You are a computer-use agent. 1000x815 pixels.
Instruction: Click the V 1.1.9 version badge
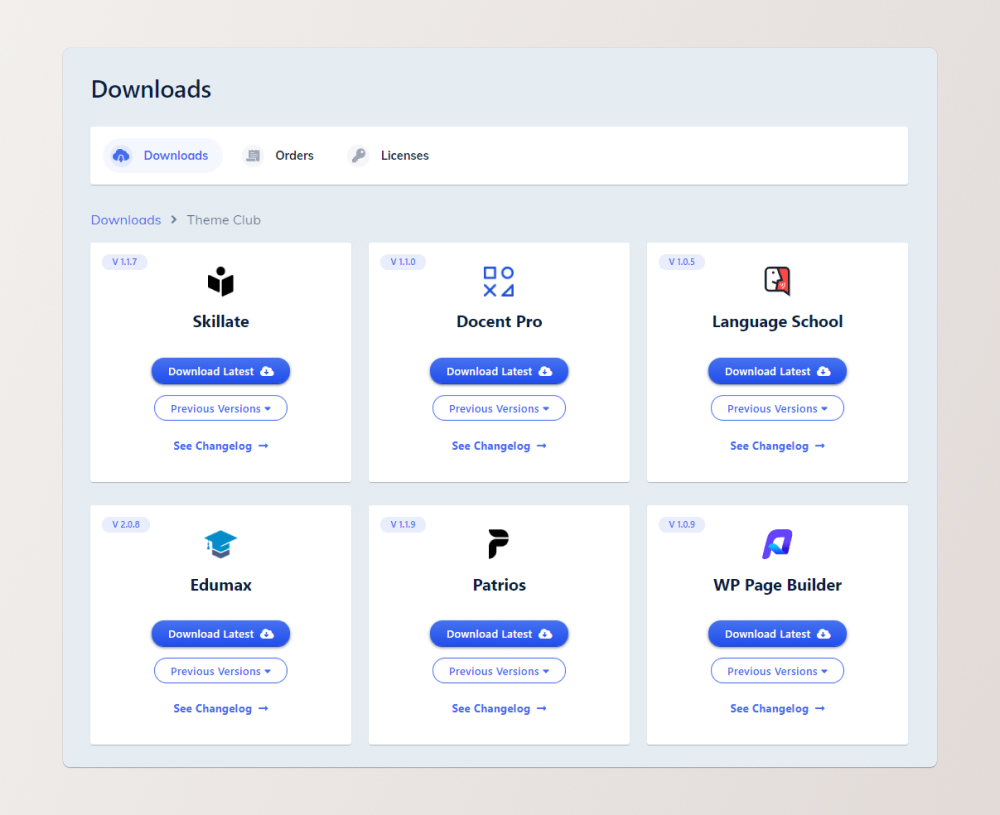point(403,524)
